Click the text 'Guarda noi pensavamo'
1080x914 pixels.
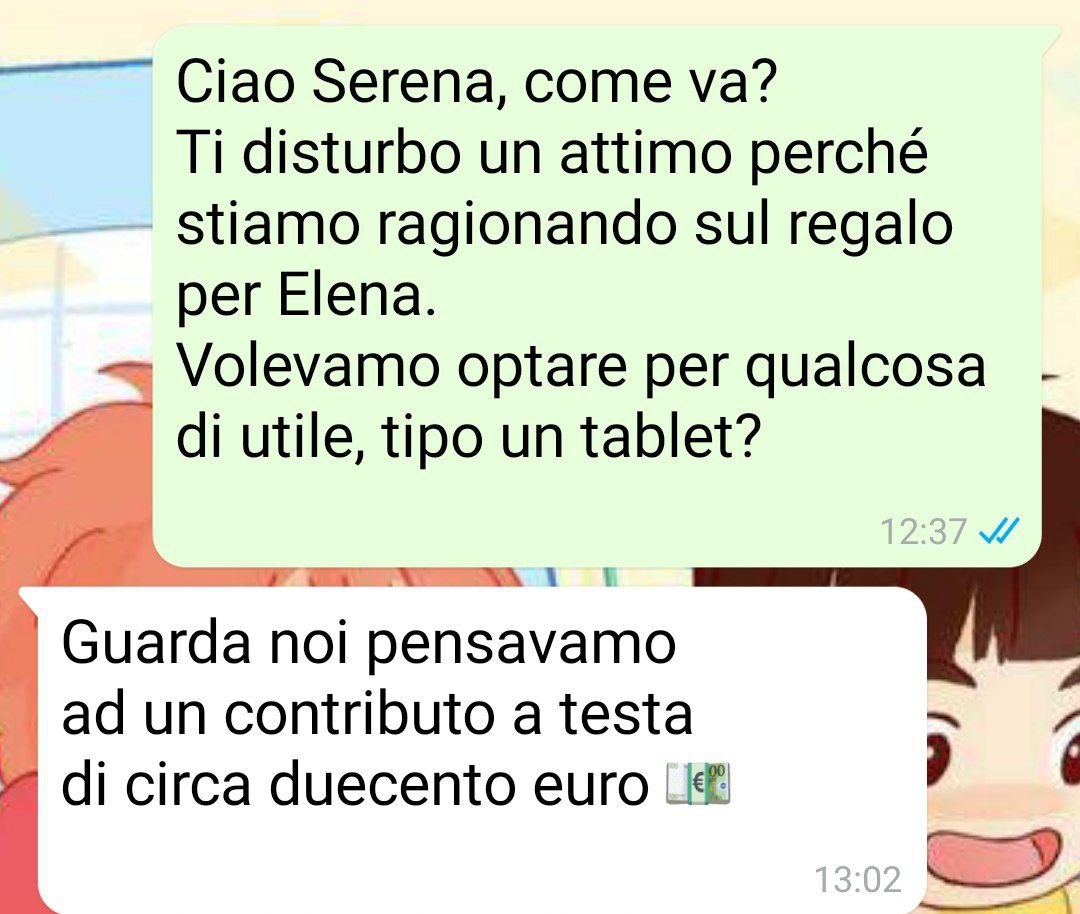coord(369,643)
